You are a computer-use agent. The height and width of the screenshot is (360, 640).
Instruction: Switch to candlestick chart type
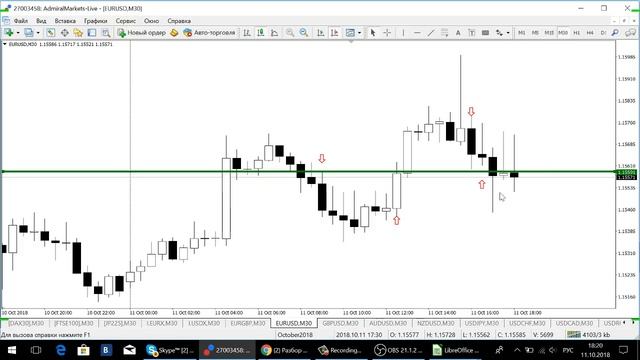click(261, 33)
